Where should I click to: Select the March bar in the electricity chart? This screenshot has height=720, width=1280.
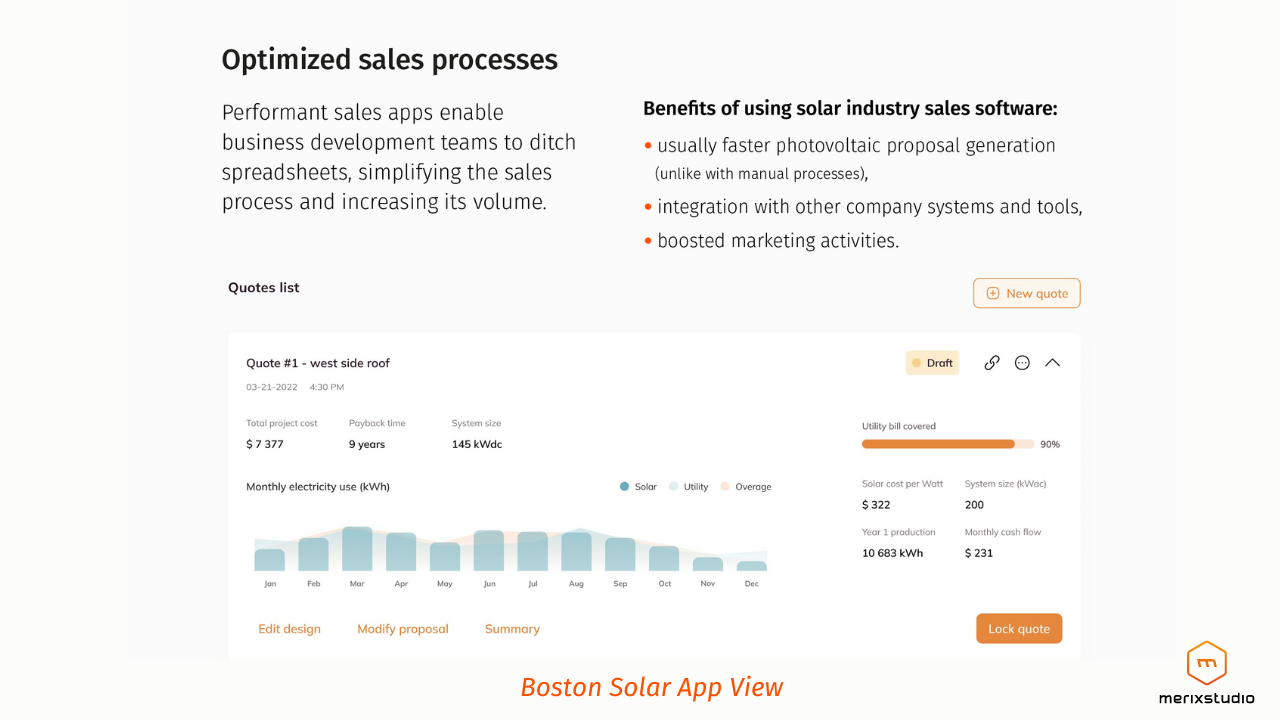point(357,548)
